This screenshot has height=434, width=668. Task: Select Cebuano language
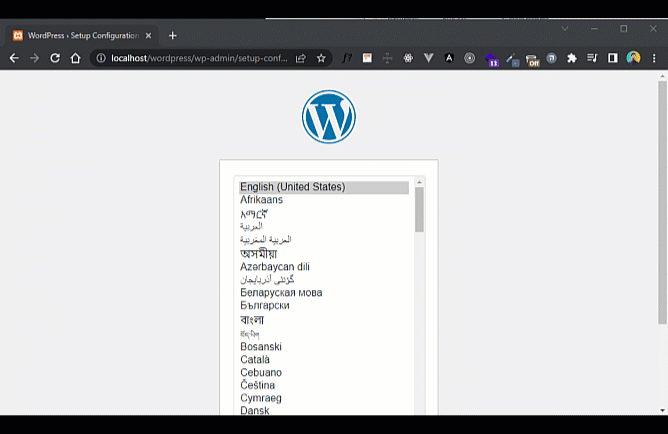point(324,372)
